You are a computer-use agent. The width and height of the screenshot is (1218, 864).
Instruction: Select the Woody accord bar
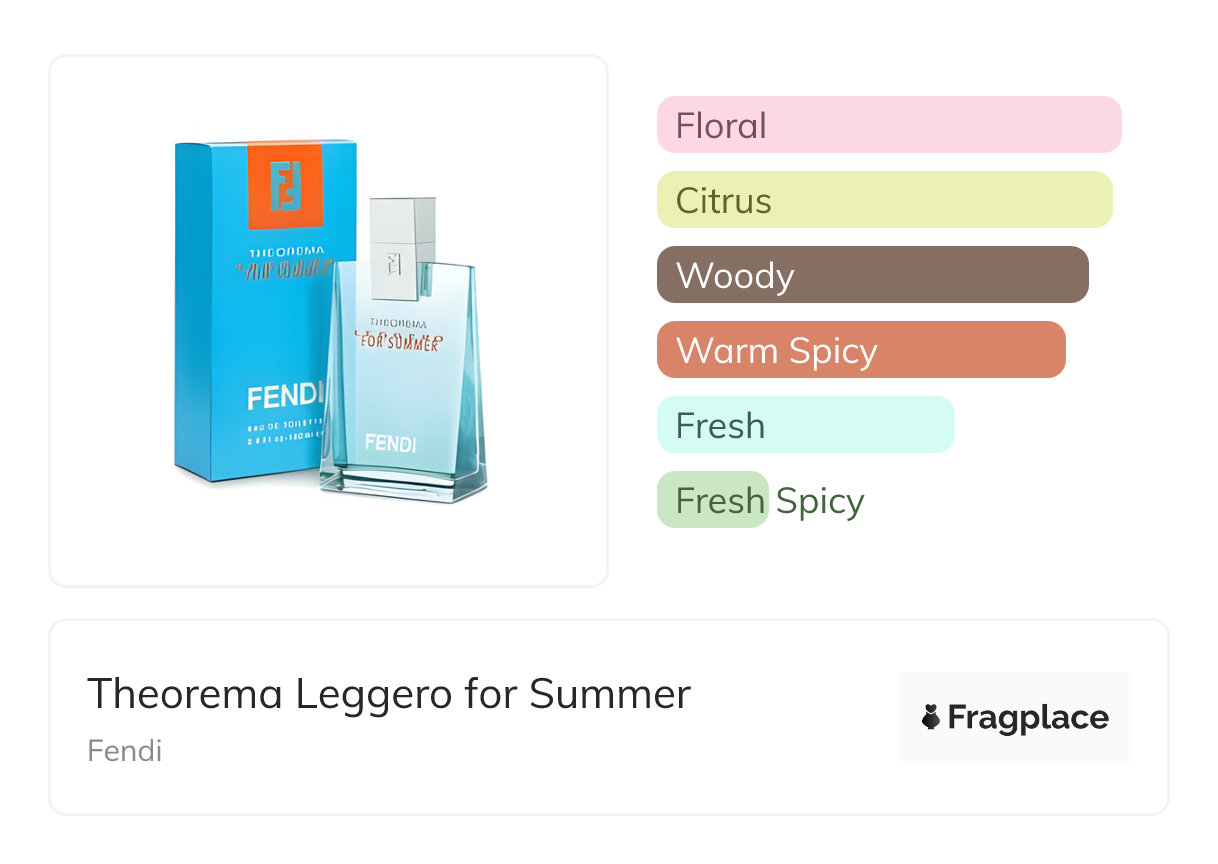[872, 275]
